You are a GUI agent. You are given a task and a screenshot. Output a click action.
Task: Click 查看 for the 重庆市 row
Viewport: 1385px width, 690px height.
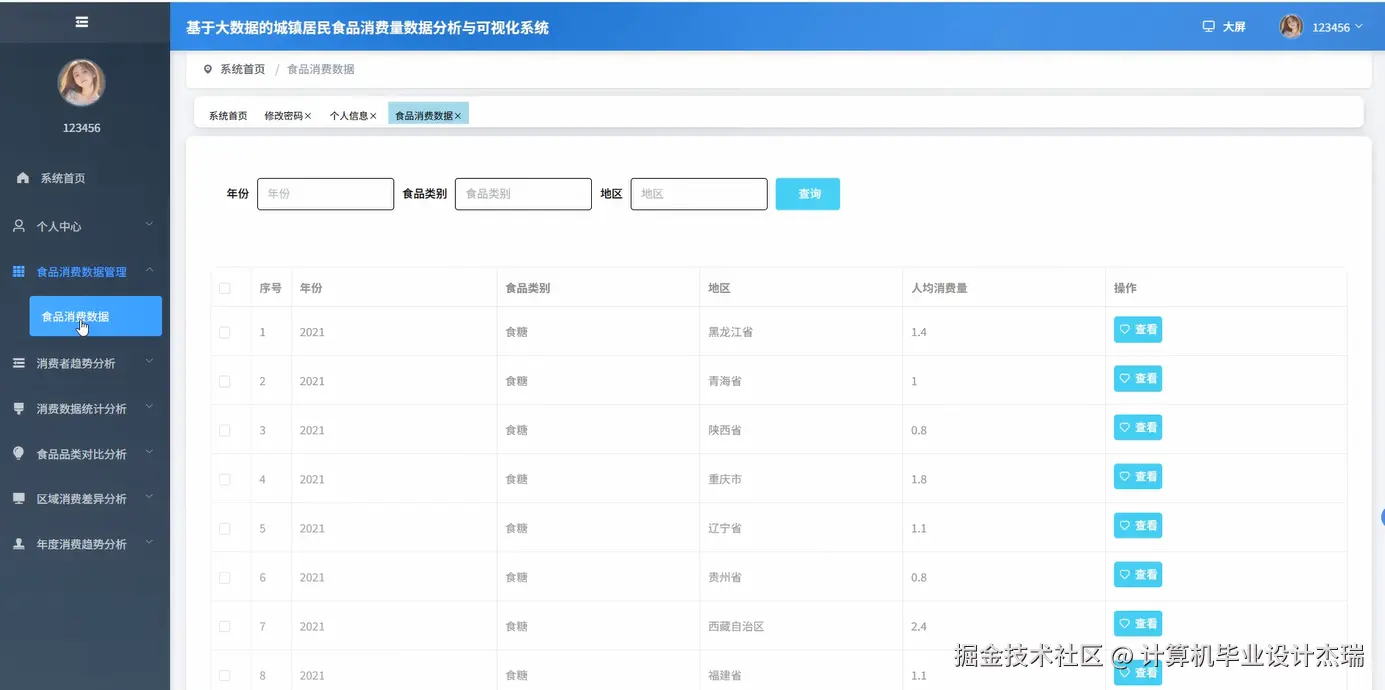[x=1137, y=476]
